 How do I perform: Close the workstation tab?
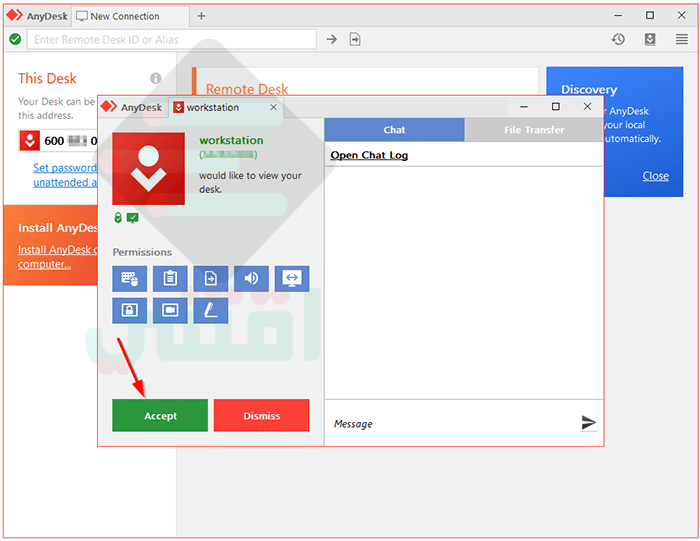(274, 107)
